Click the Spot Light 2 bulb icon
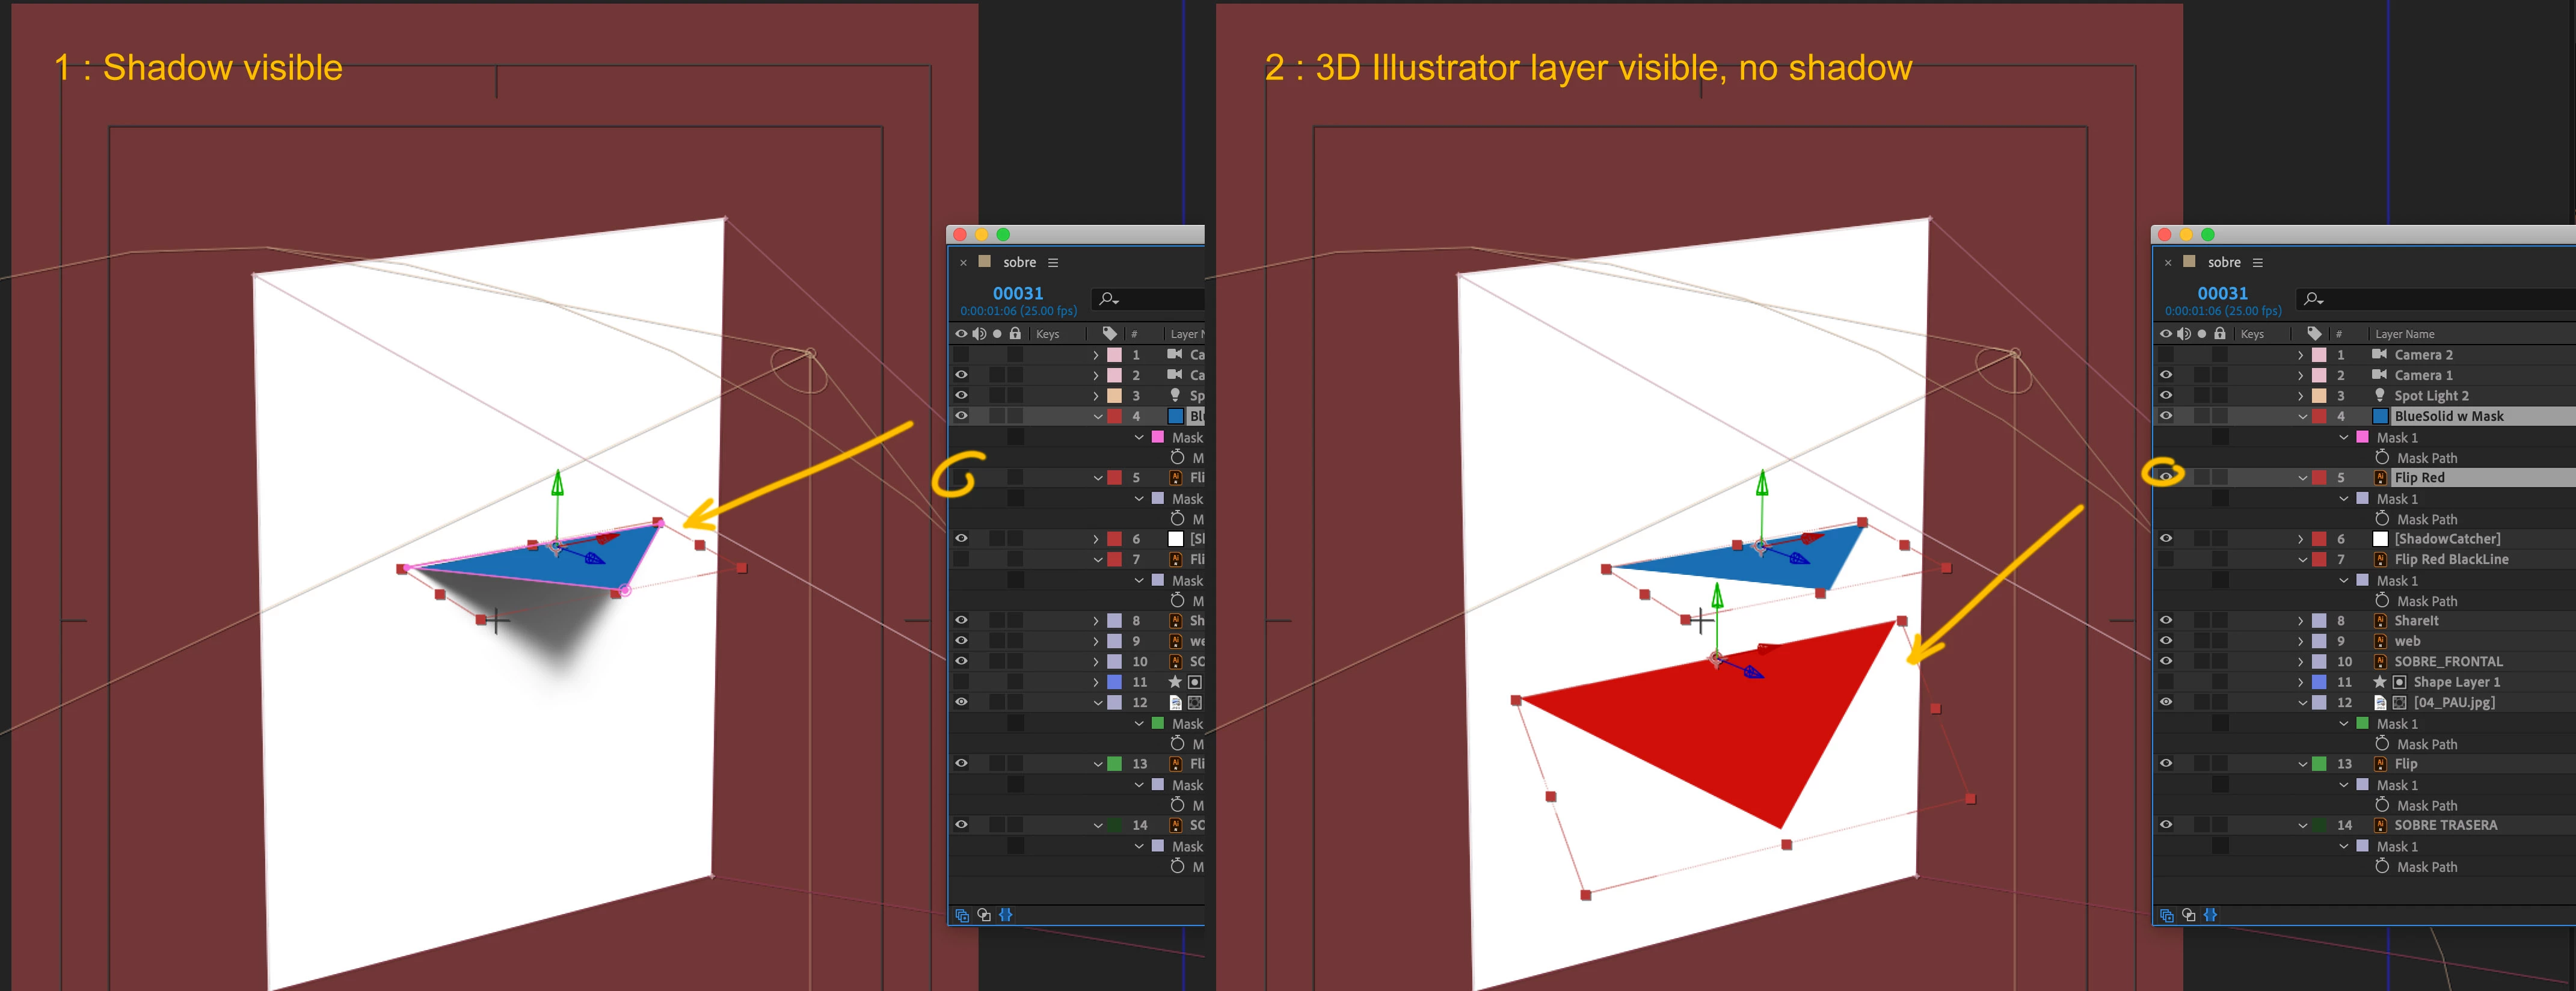2576x991 pixels. pos(2380,395)
